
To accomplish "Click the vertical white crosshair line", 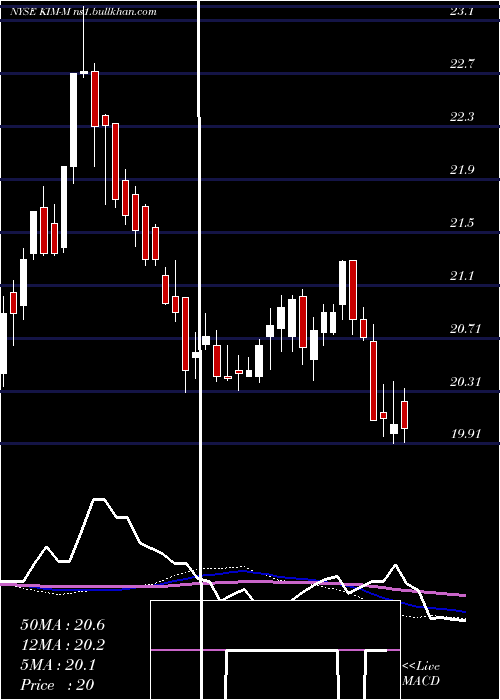I will click(x=200, y=350).
